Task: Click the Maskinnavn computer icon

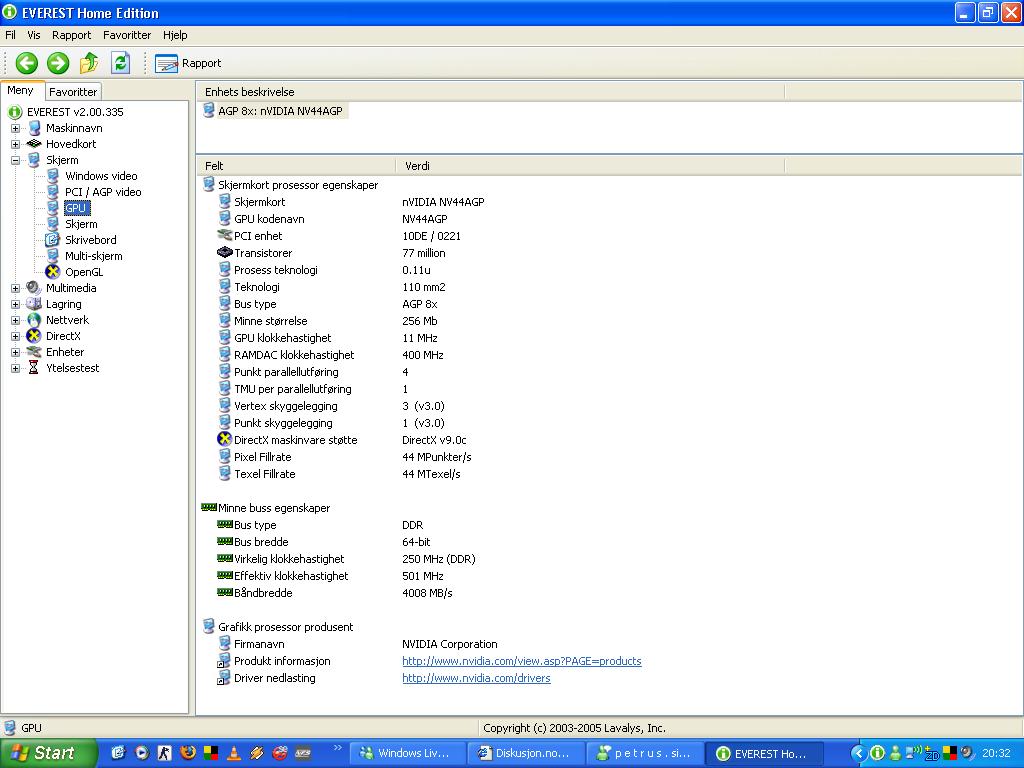Action: pyautogui.click(x=34, y=128)
